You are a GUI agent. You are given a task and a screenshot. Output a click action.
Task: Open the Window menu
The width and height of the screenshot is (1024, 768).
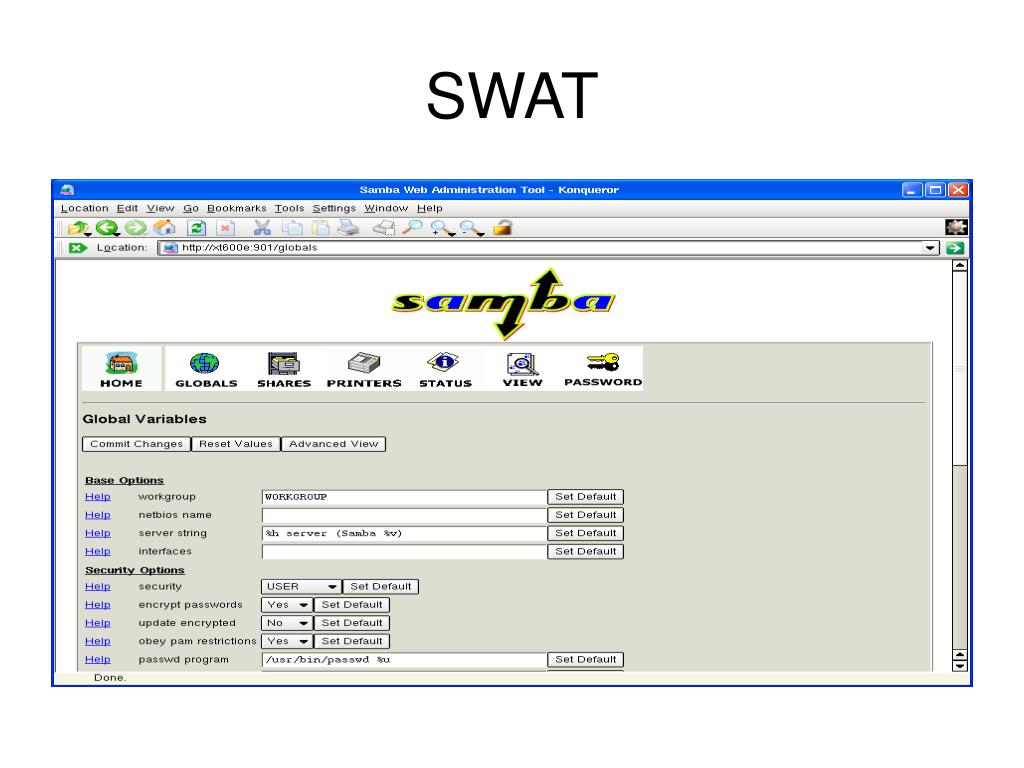pos(386,208)
